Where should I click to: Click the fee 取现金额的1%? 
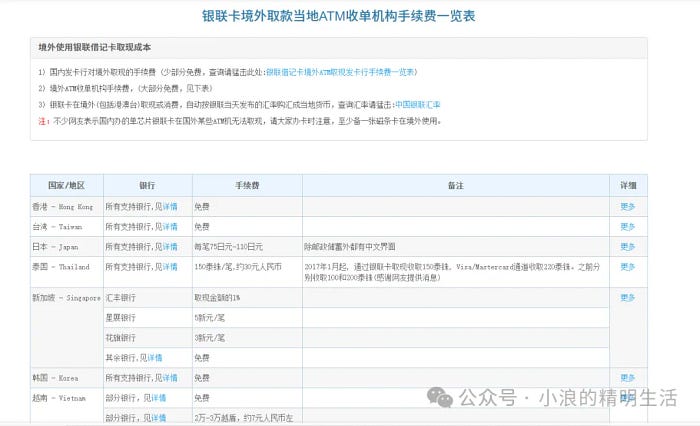217,297
